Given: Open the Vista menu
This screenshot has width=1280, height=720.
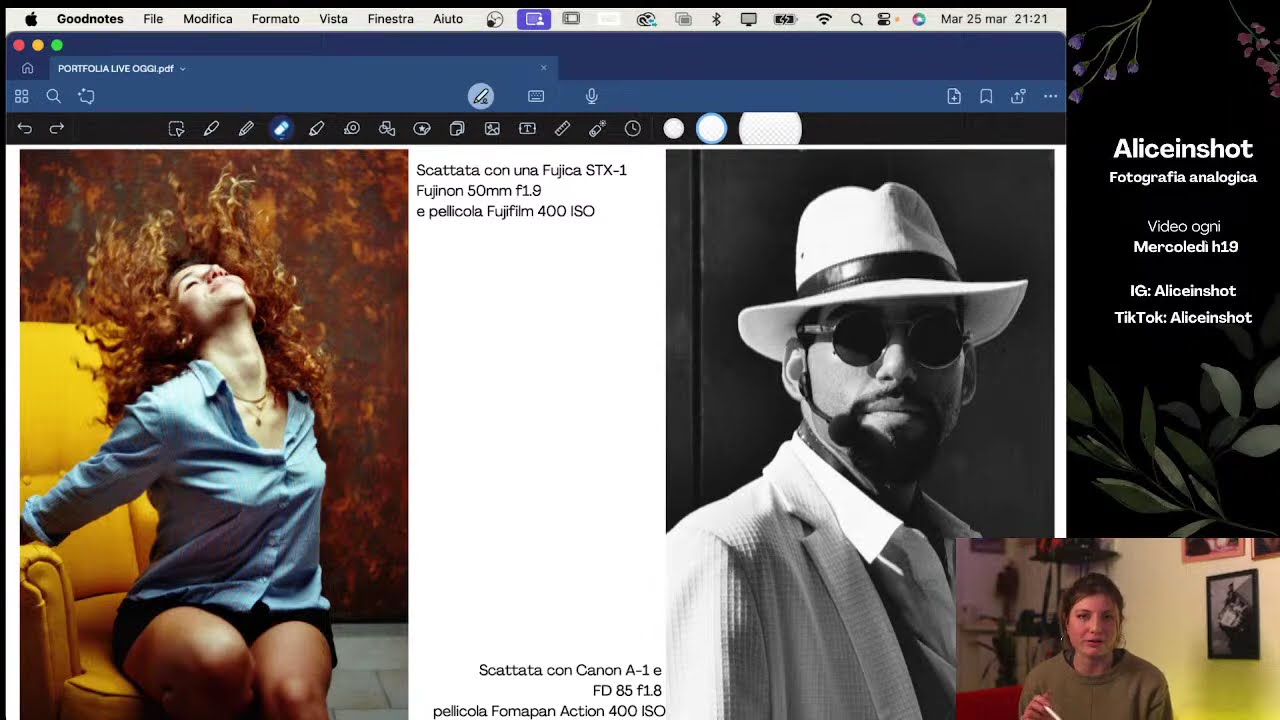Looking at the screenshot, I should pos(333,19).
